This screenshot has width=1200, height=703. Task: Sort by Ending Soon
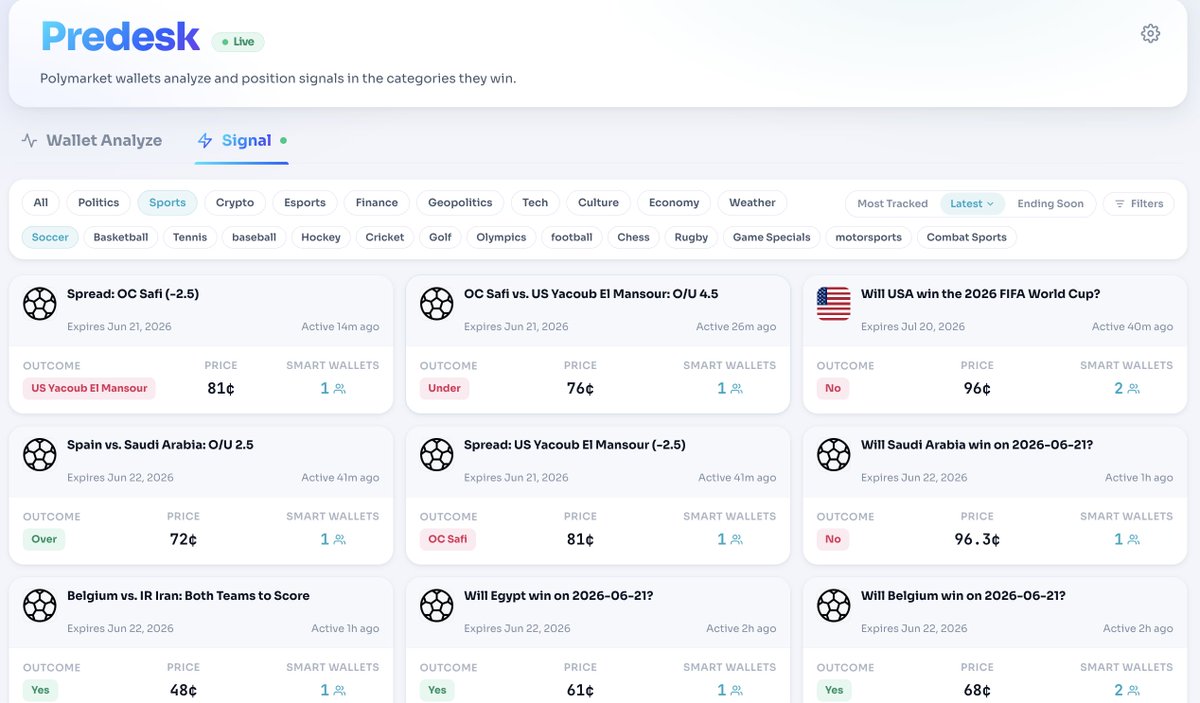click(x=1050, y=204)
